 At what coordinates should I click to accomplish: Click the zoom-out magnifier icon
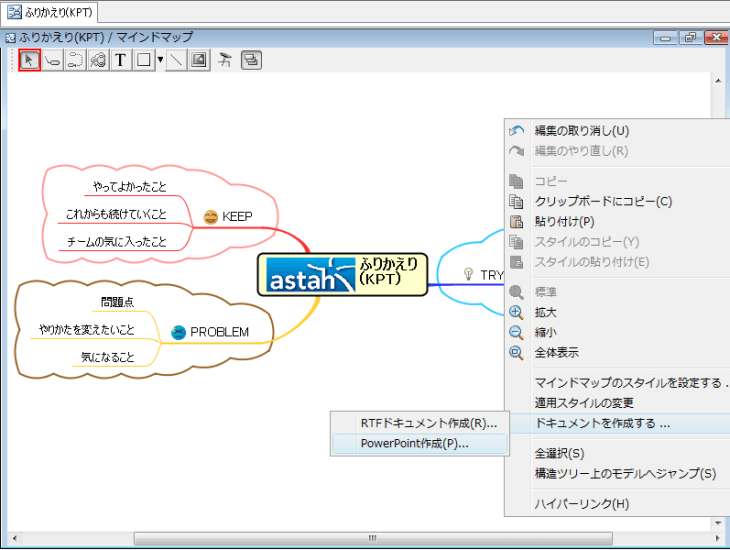(516, 333)
